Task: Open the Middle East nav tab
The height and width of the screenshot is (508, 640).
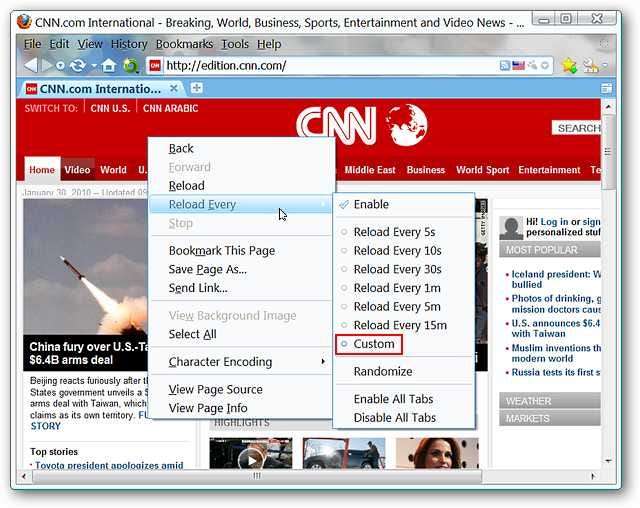Action: tap(370, 170)
